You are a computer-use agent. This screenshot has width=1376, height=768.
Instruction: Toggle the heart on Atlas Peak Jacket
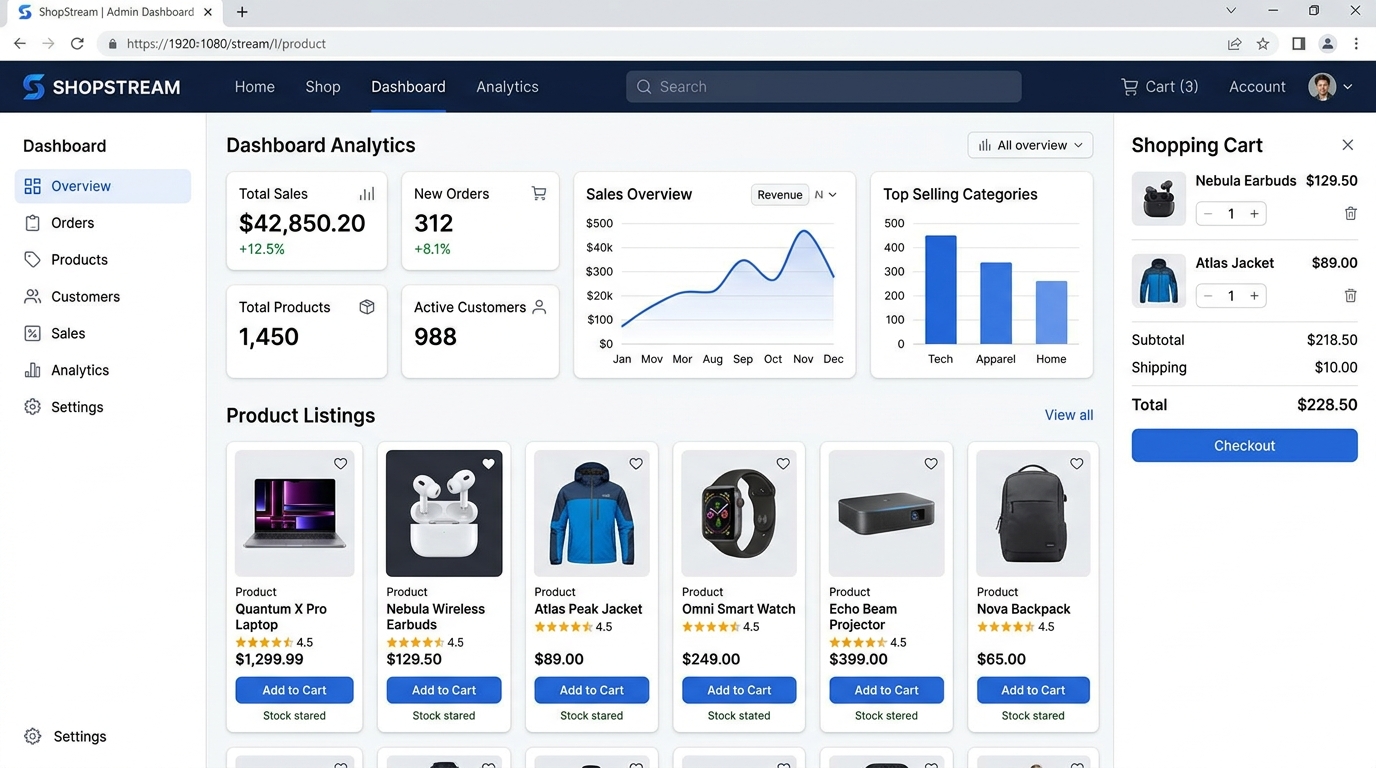coord(636,464)
